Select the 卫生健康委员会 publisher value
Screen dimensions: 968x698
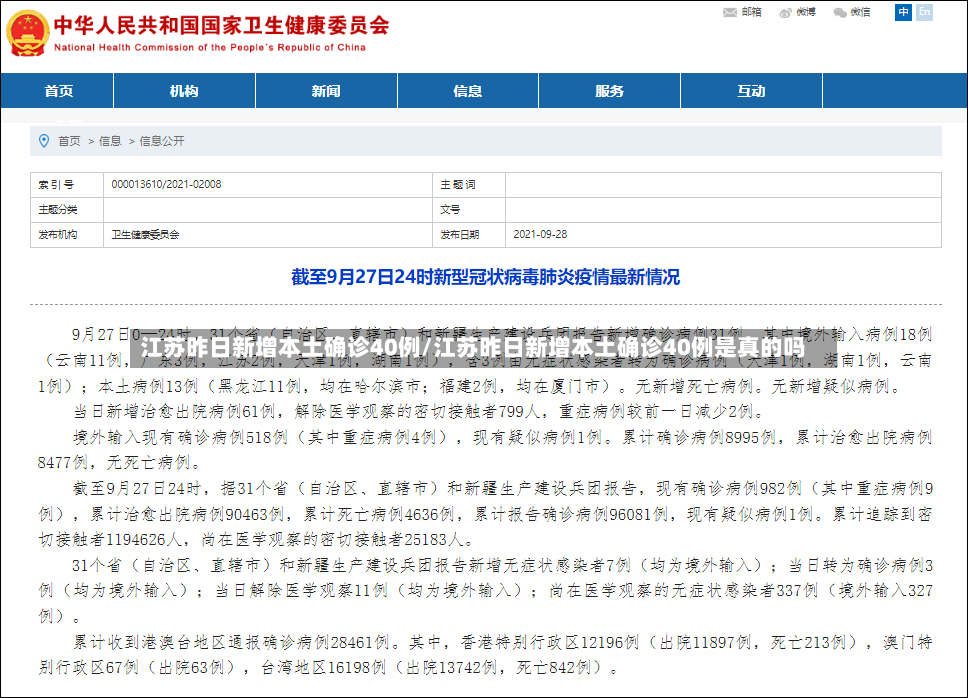pos(145,235)
